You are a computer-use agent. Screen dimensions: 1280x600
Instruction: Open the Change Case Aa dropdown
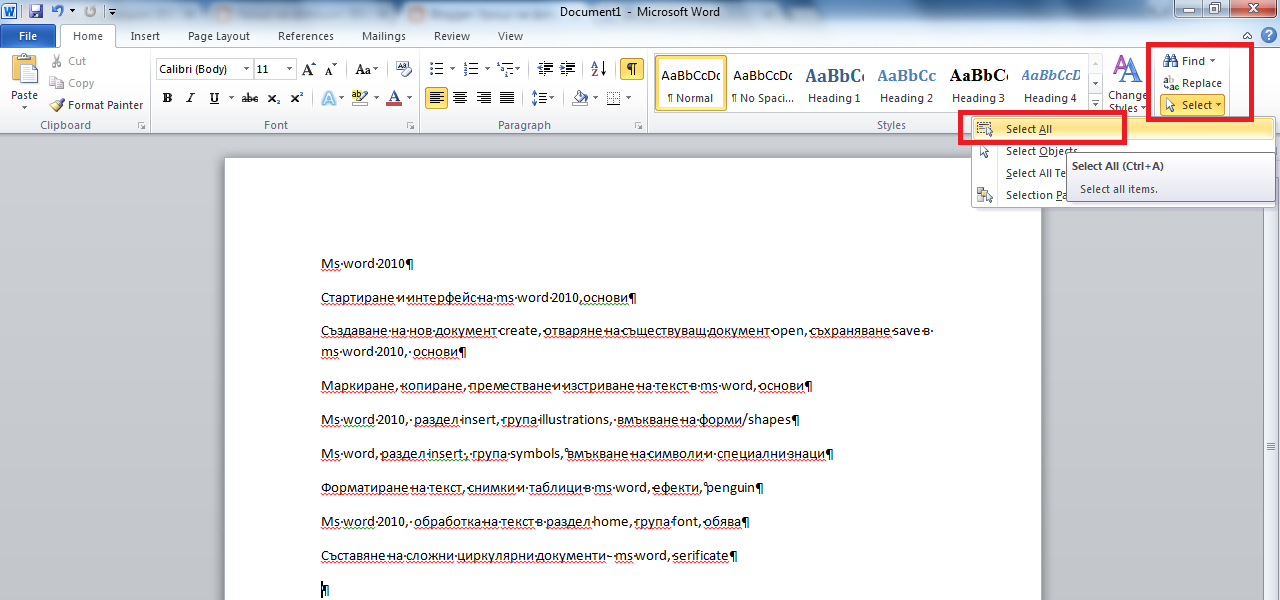(x=366, y=69)
